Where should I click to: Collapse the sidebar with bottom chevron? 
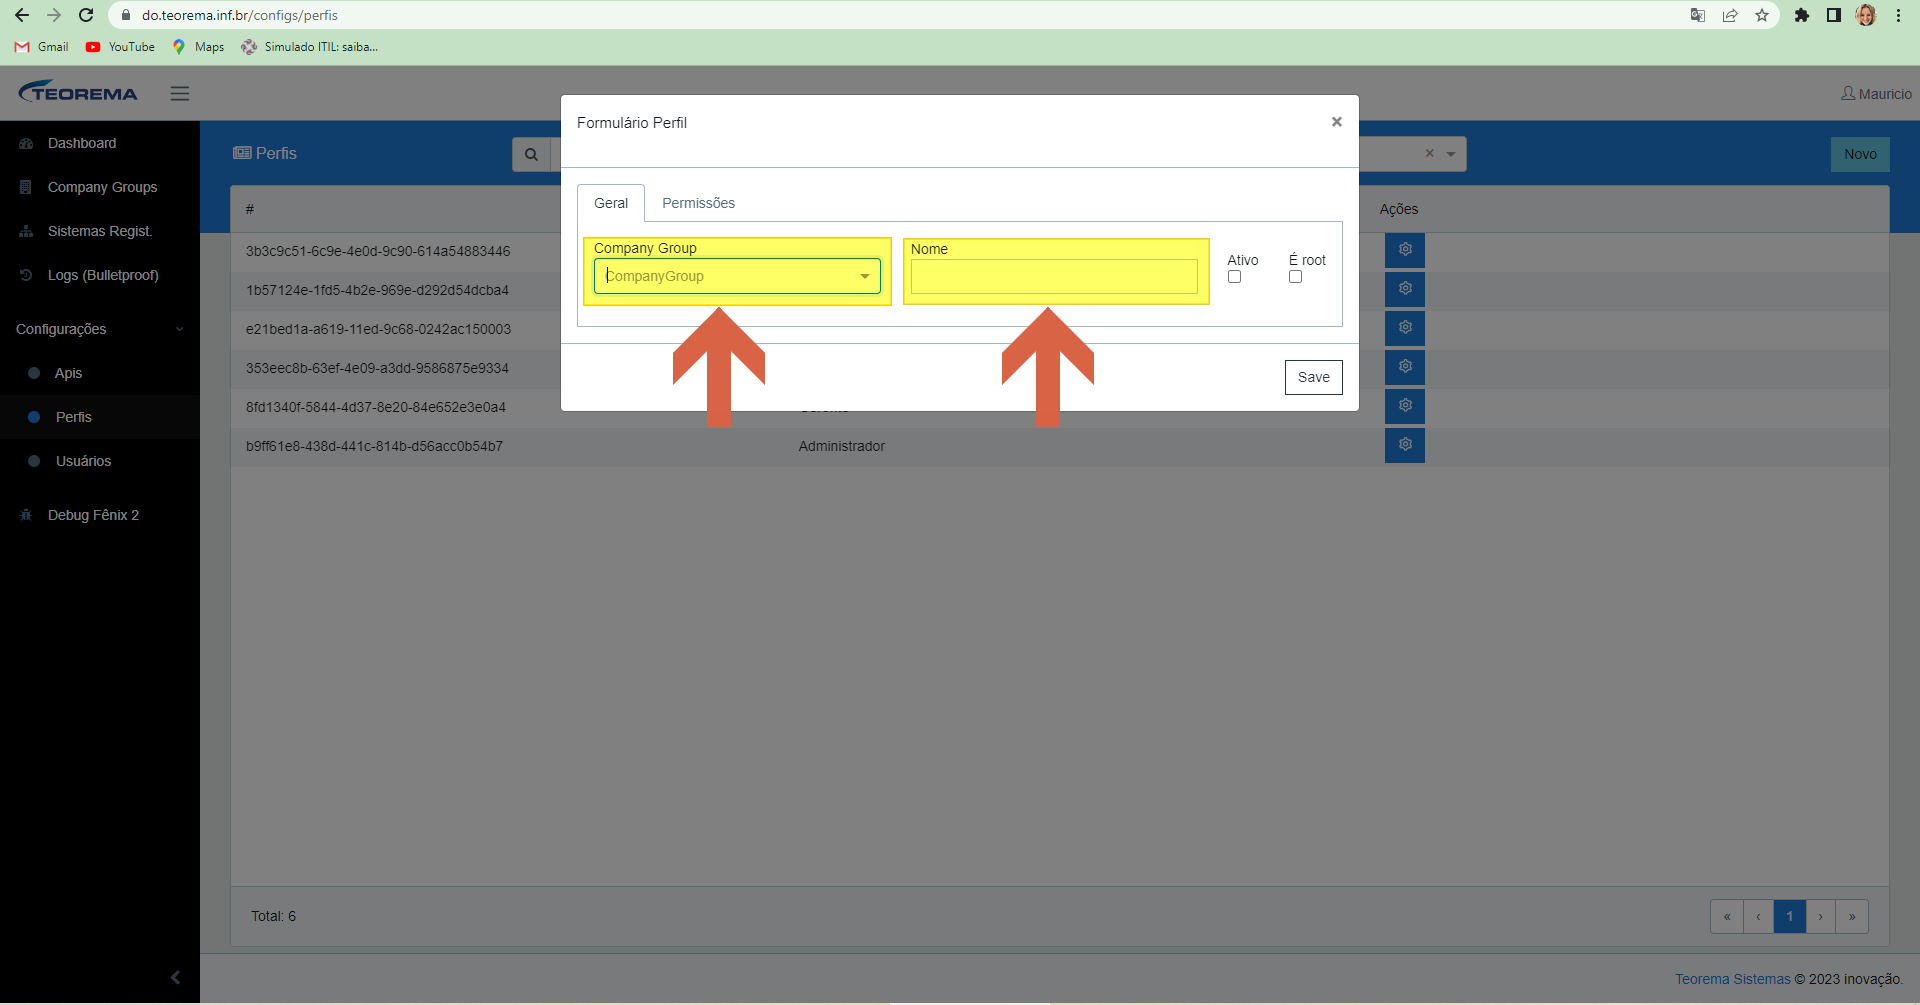pos(175,977)
